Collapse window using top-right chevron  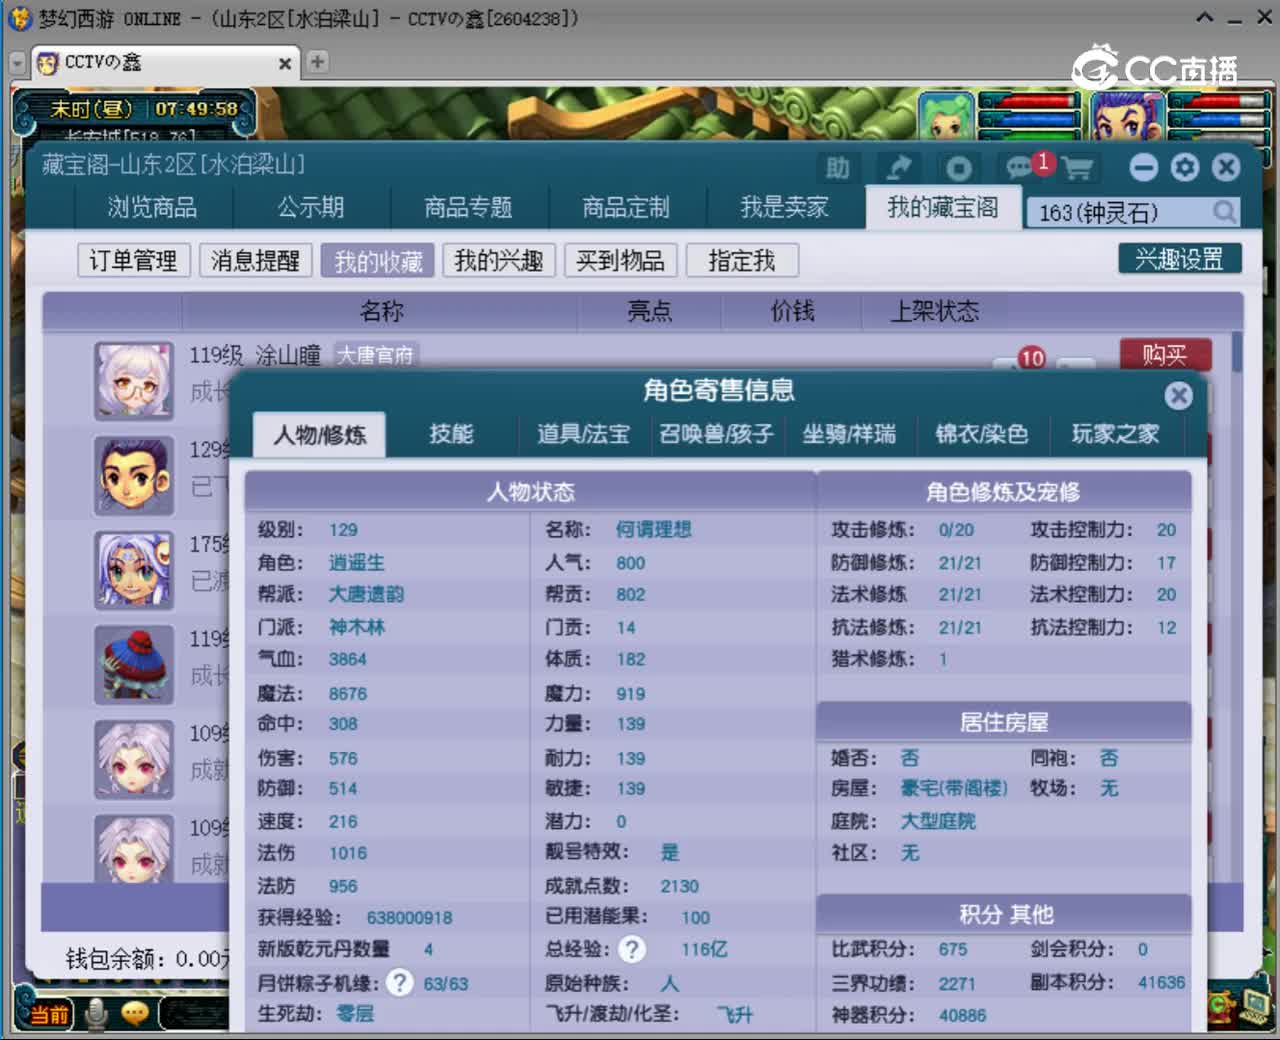(x=1205, y=18)
